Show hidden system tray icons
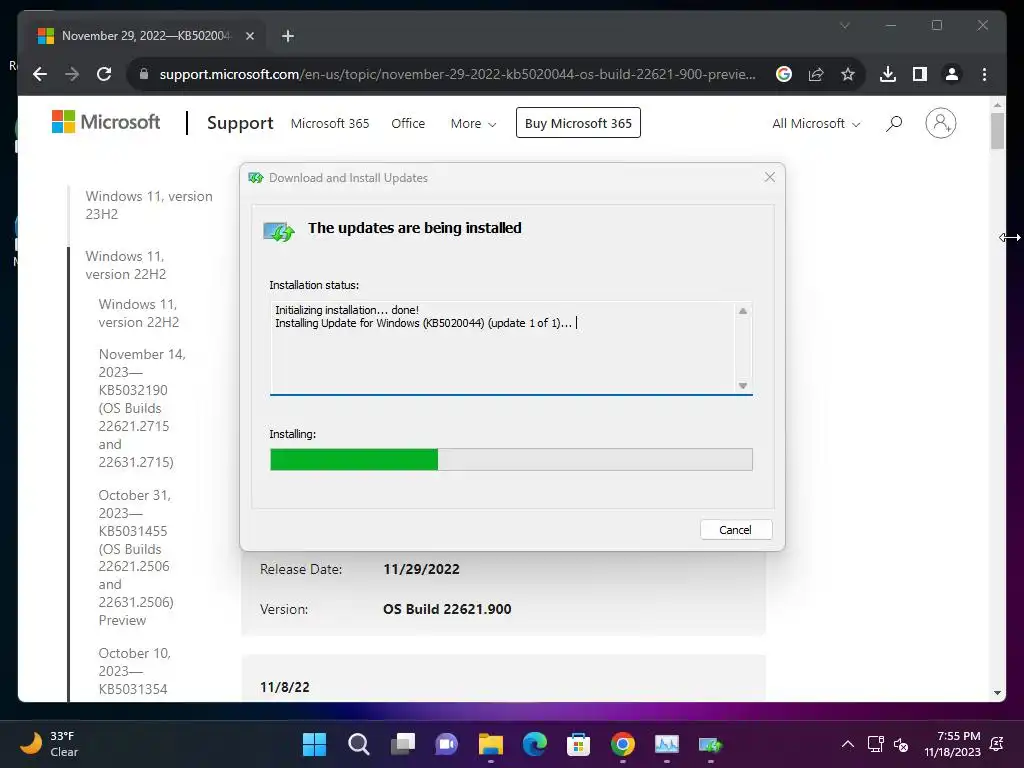 (848, 744)
